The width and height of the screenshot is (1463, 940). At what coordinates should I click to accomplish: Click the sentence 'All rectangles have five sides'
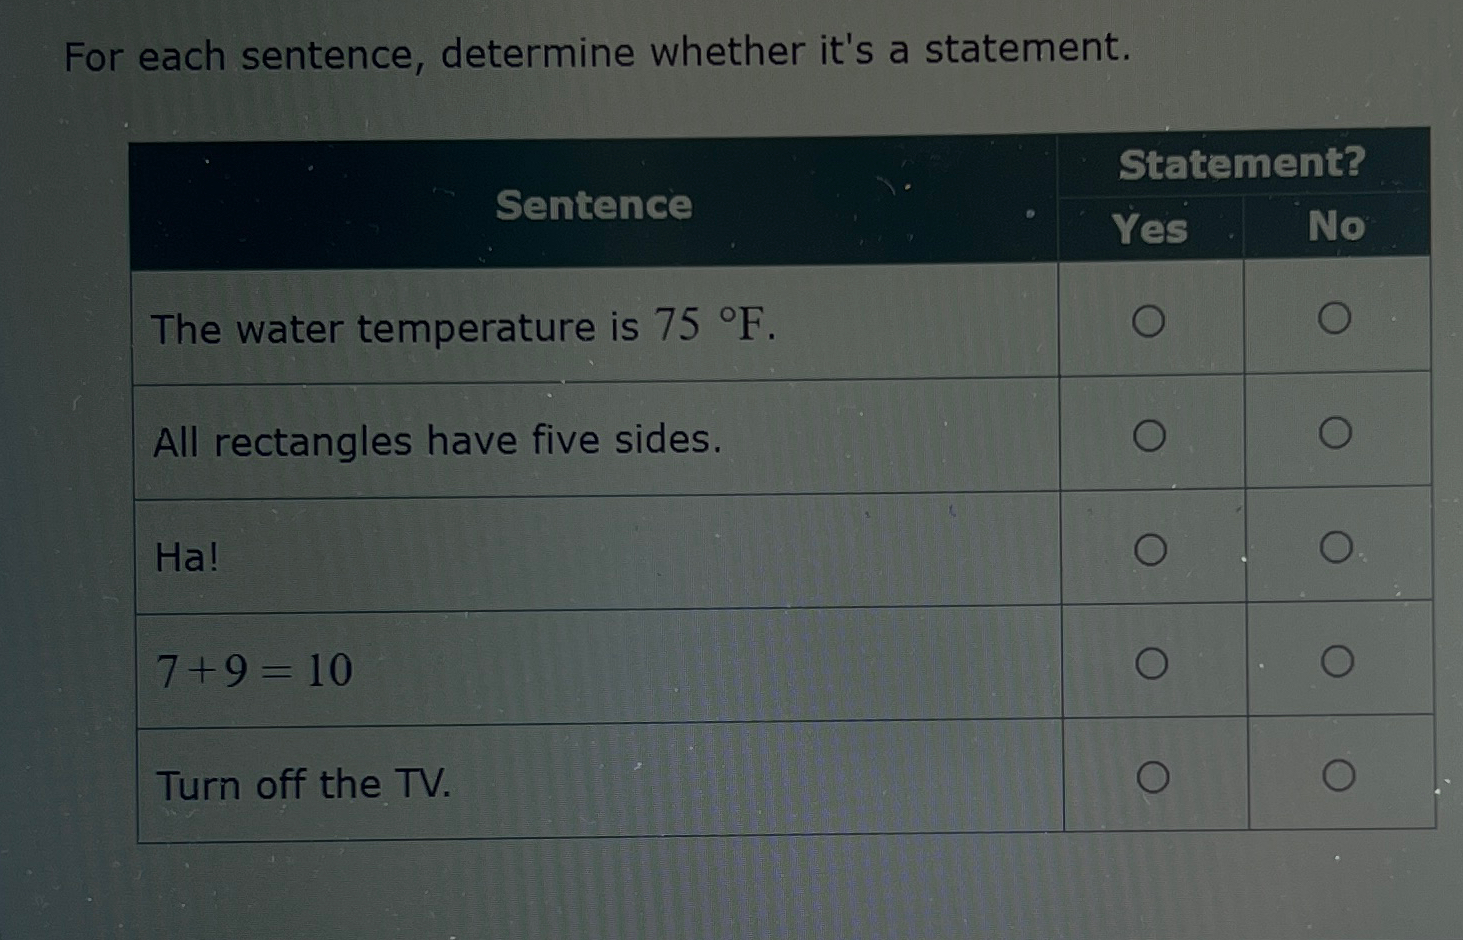point(437,441)
